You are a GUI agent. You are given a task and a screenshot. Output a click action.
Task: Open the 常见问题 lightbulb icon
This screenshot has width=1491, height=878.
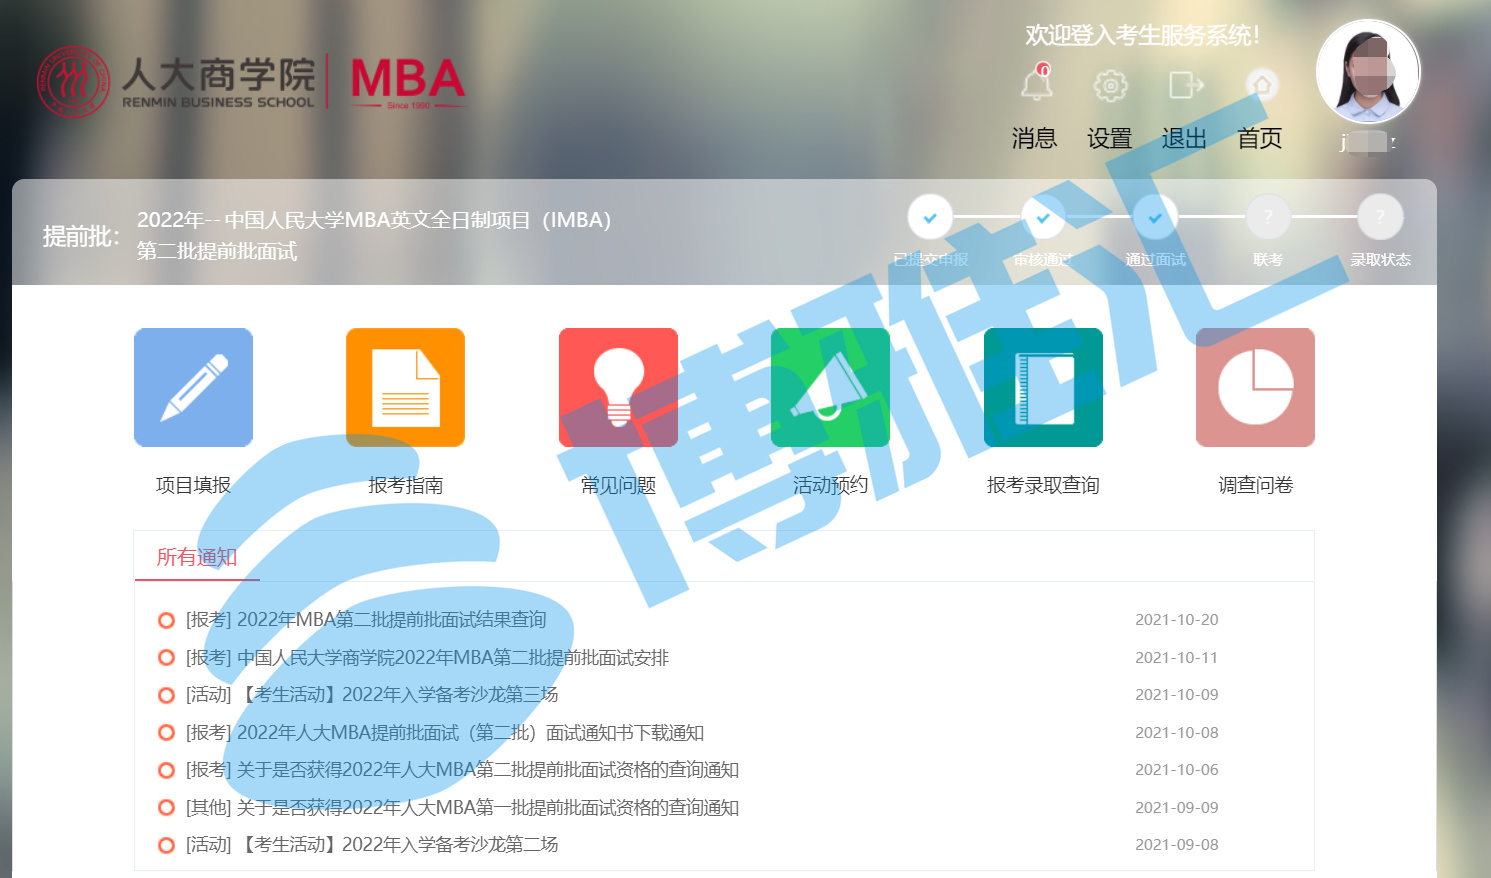pos(618,387)
